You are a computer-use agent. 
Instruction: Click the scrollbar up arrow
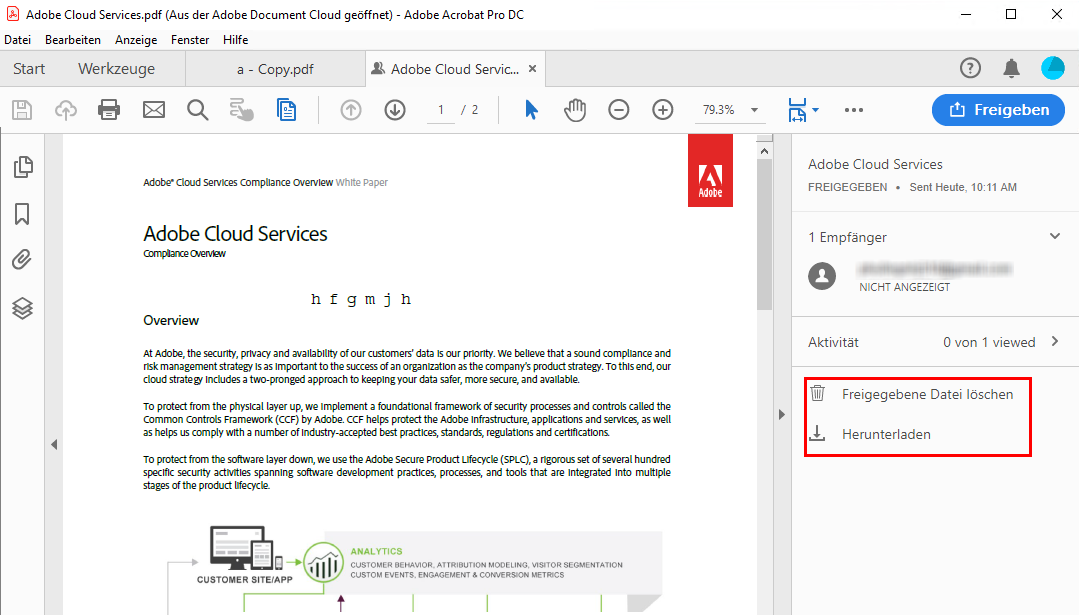point(765,150)
